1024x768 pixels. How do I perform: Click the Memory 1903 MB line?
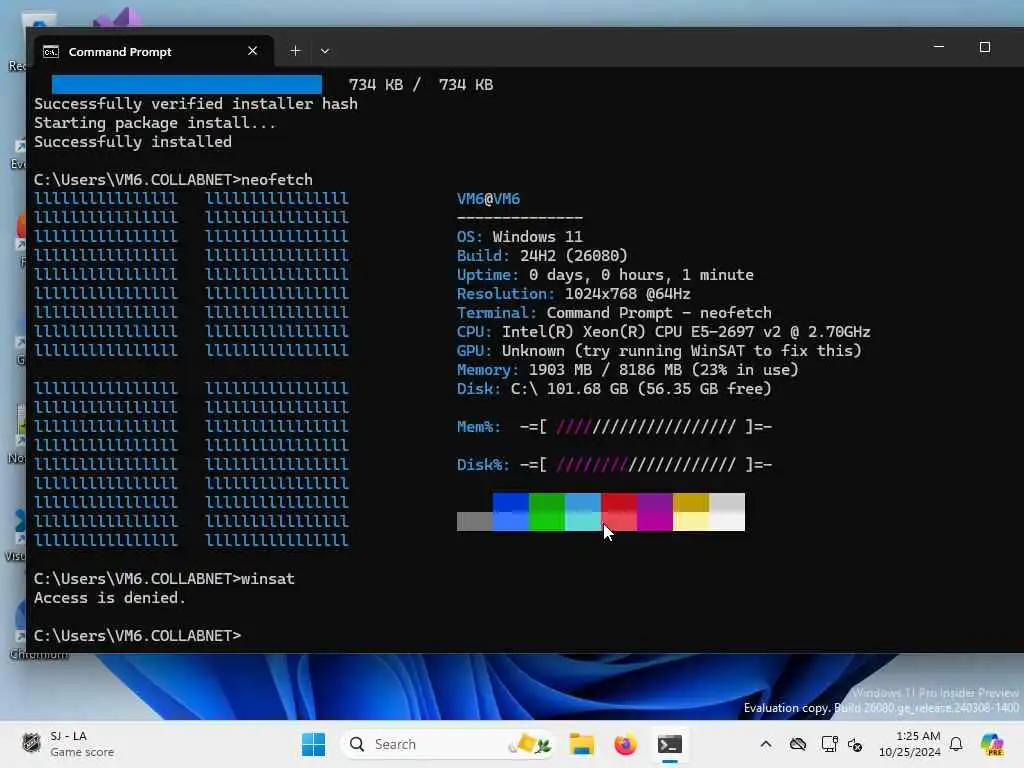pyautogui.click(x=628, y=370)
